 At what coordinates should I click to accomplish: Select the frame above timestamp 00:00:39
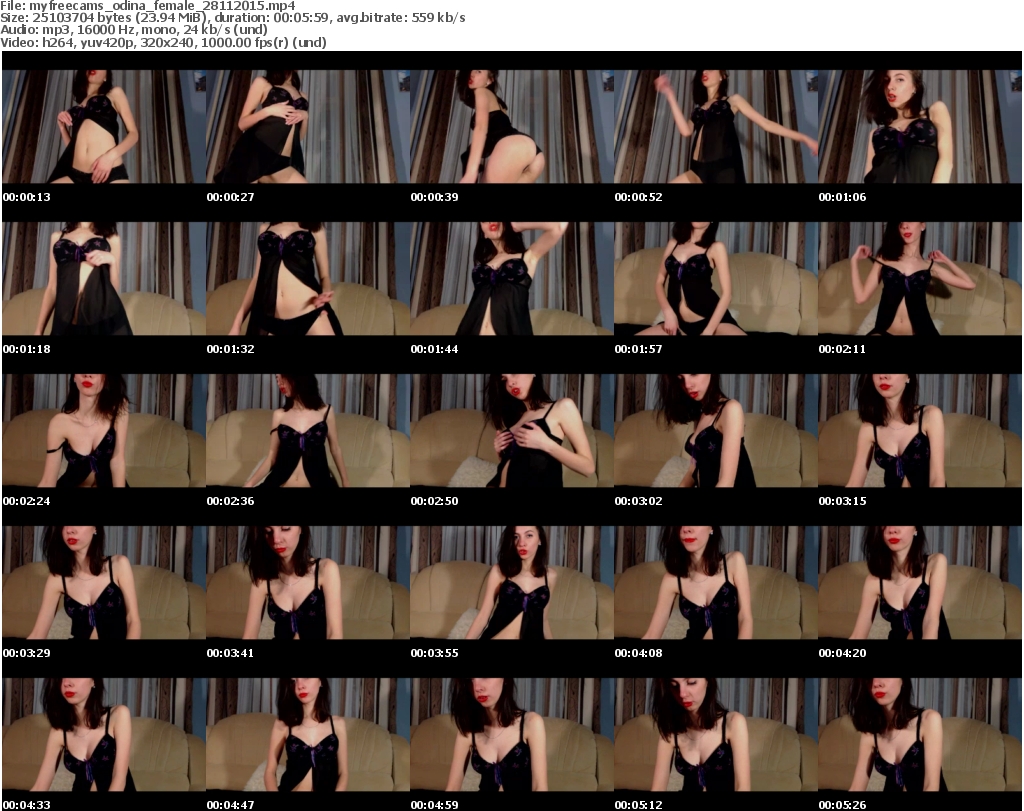[x=512, y=127]
